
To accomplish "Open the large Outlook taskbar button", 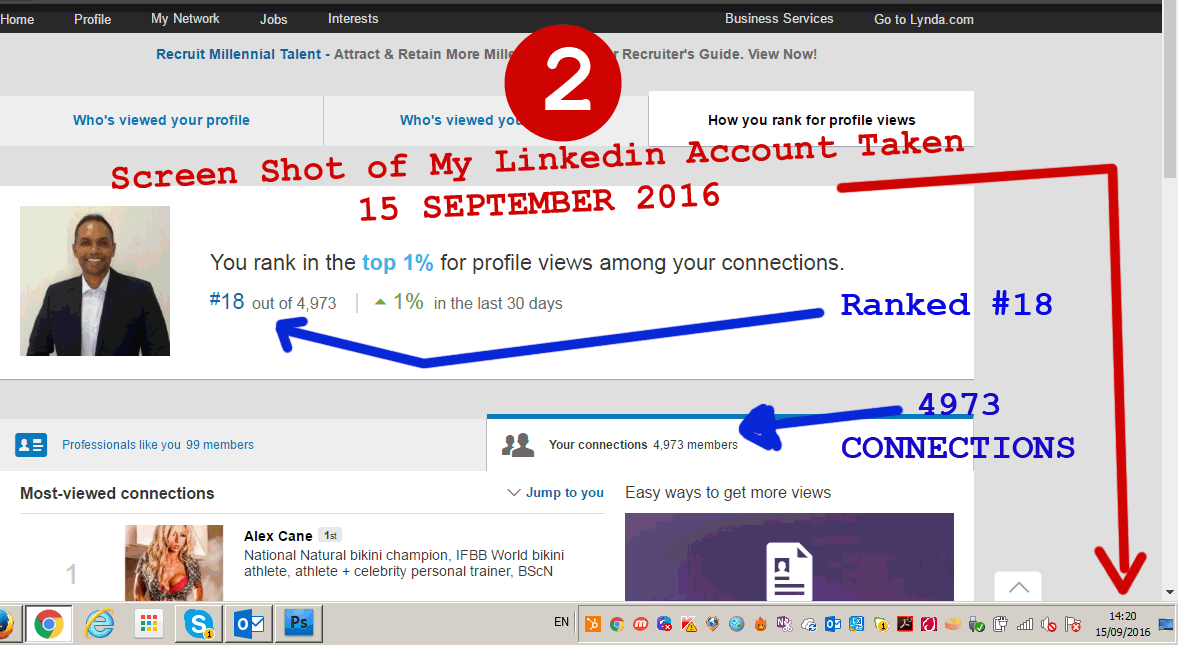I will point(249,624).
